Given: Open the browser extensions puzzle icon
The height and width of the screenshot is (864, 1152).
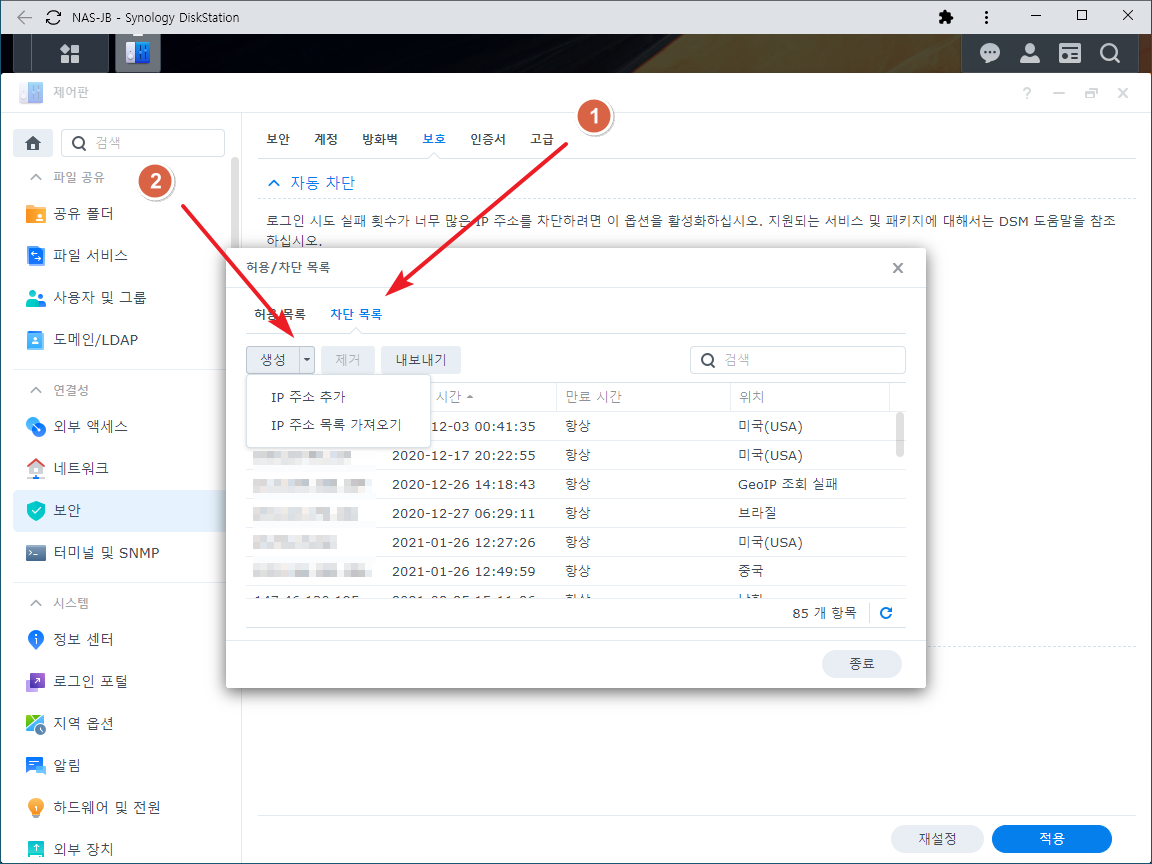Looking at the screenshot, I should [946, 17].
